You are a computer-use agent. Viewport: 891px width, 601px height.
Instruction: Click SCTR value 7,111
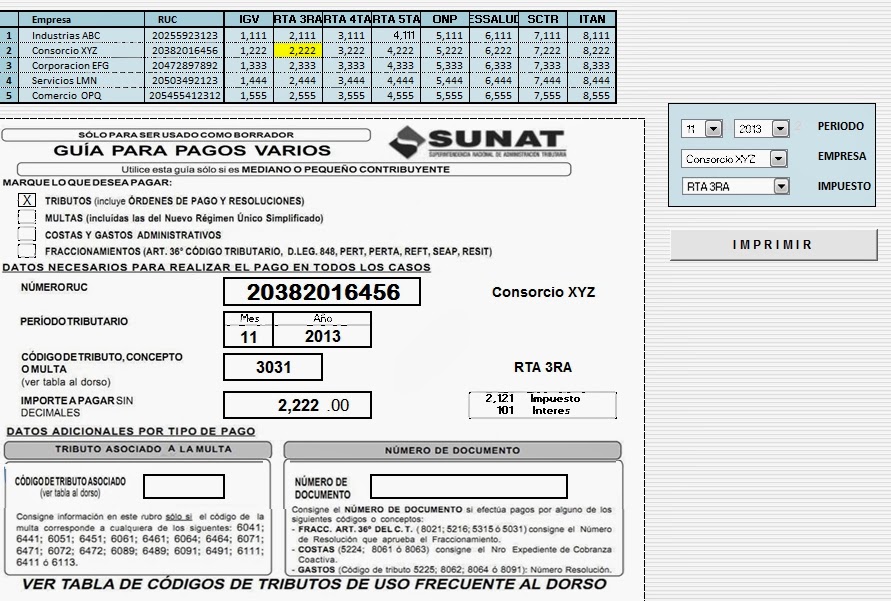(x=543, y=35)
